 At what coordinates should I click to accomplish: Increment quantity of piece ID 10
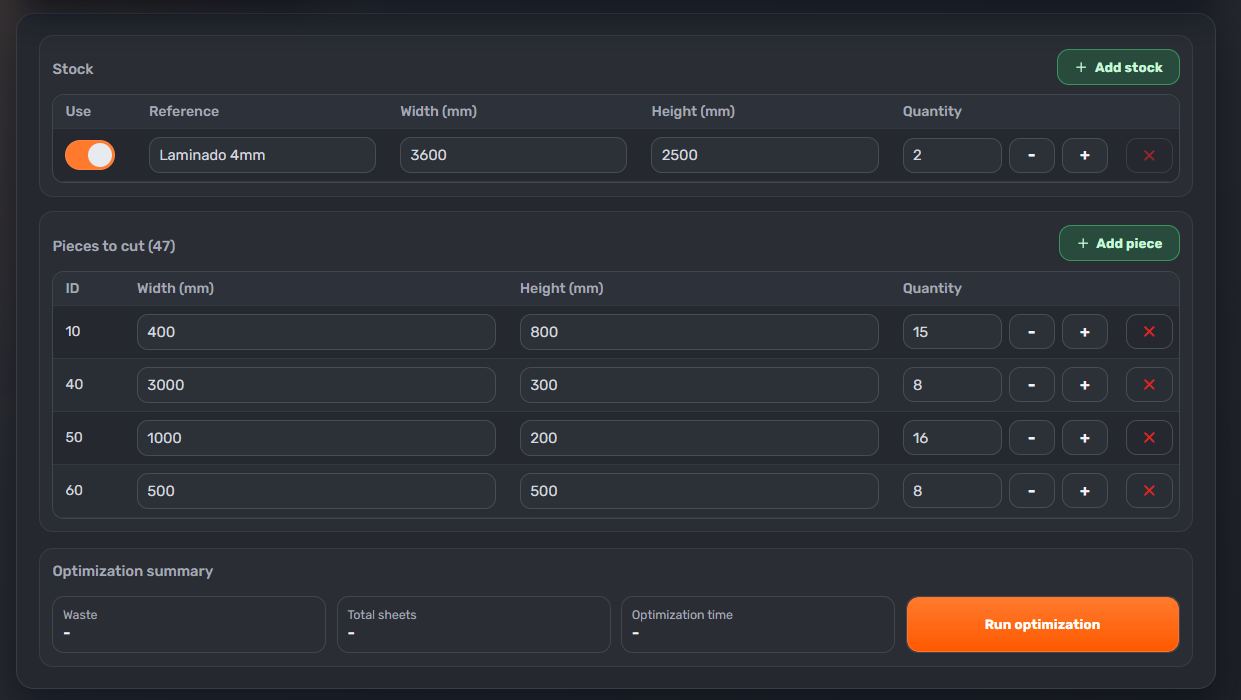pyautogui.click(x=1085, y=331)
